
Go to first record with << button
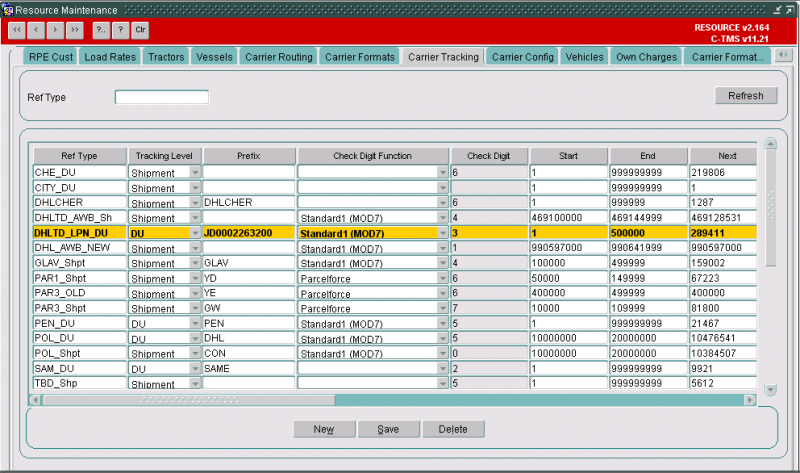(17, 30)
